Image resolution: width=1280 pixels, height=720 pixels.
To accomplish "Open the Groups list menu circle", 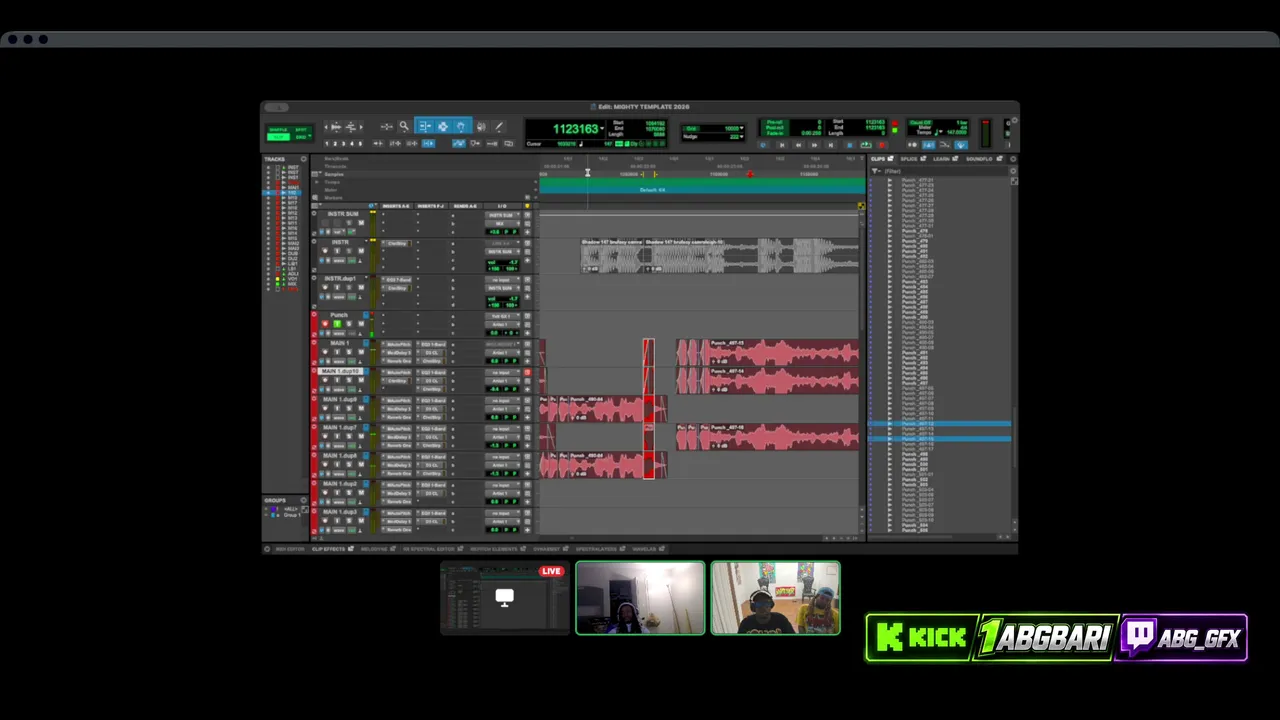I will point(304,499).
